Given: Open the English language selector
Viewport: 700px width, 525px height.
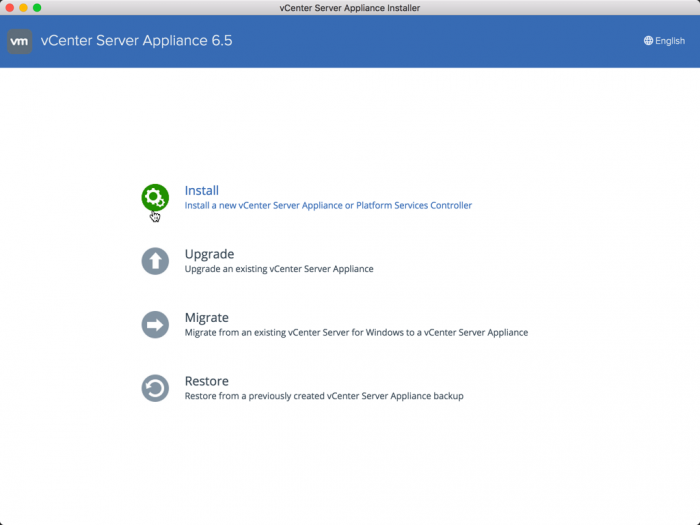Looking at the screenshot, I should (x=664, y=41).
